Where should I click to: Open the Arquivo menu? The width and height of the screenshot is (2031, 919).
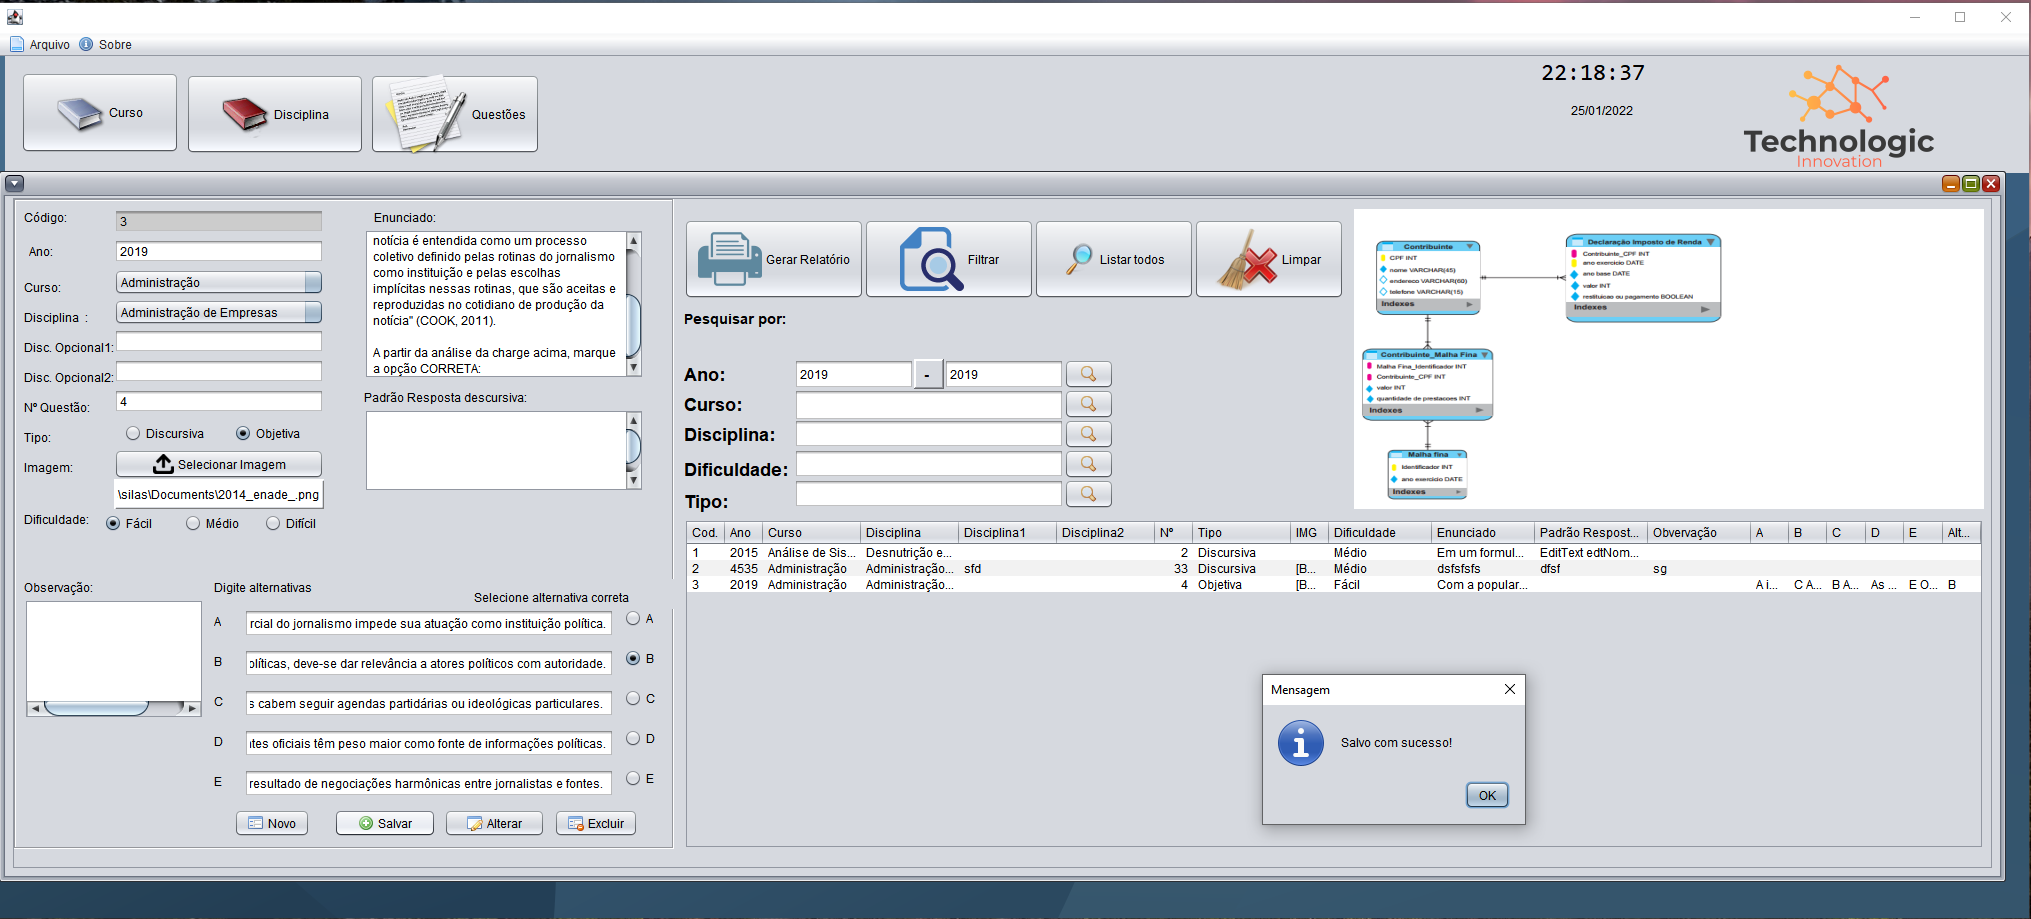(40, 44)
